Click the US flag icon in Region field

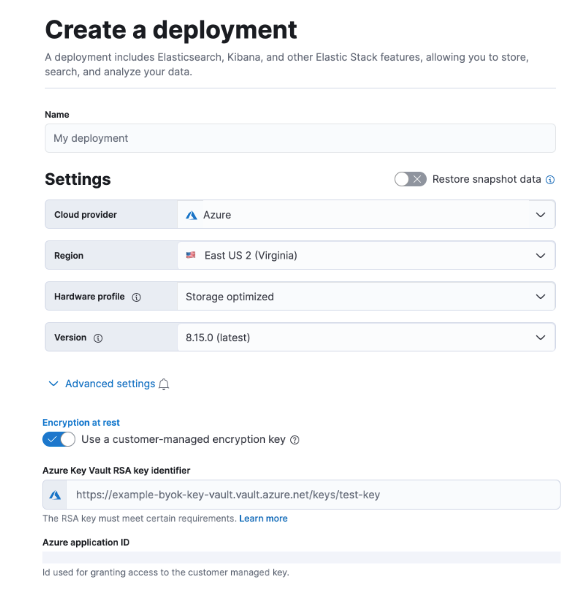point(191,255)
